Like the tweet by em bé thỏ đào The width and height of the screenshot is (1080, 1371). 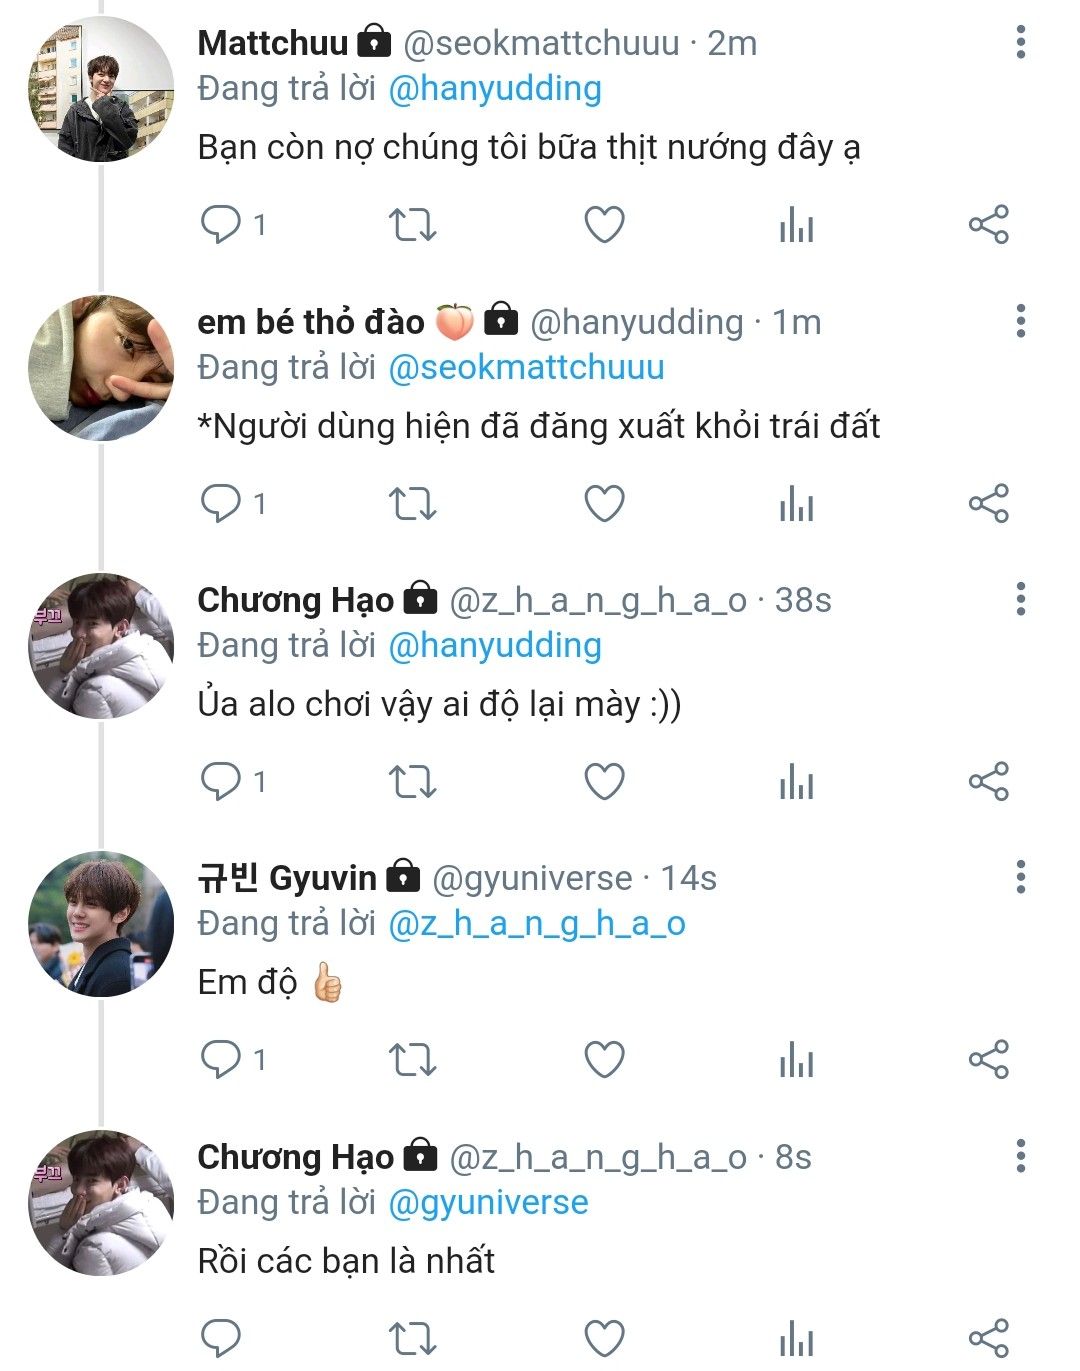pos(604,504)
